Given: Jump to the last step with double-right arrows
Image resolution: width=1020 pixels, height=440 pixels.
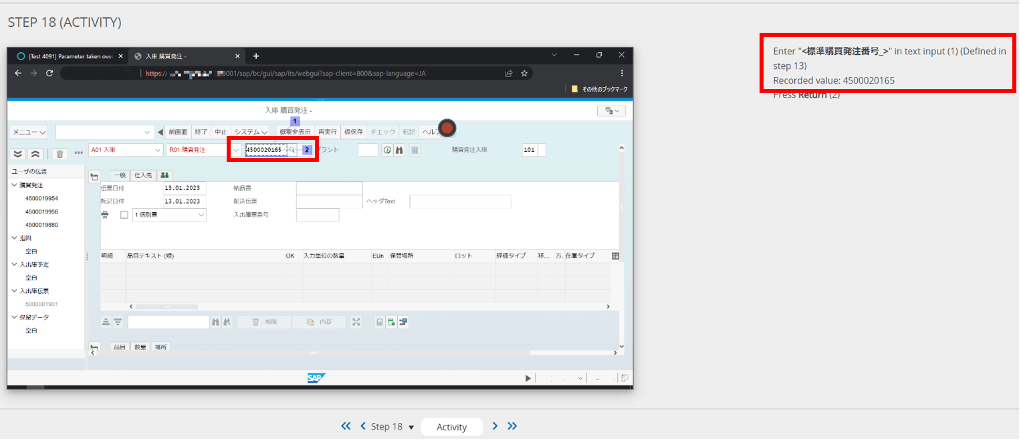Looking at the screenshot, I should [x=512, y=426].
